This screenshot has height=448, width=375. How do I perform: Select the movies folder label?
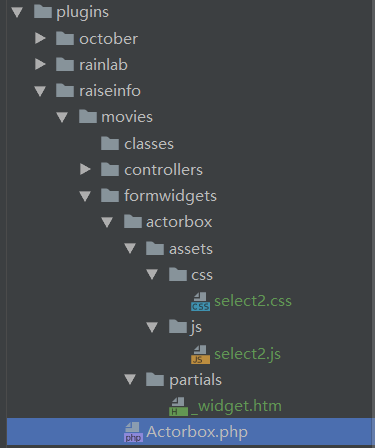(127, 117)
